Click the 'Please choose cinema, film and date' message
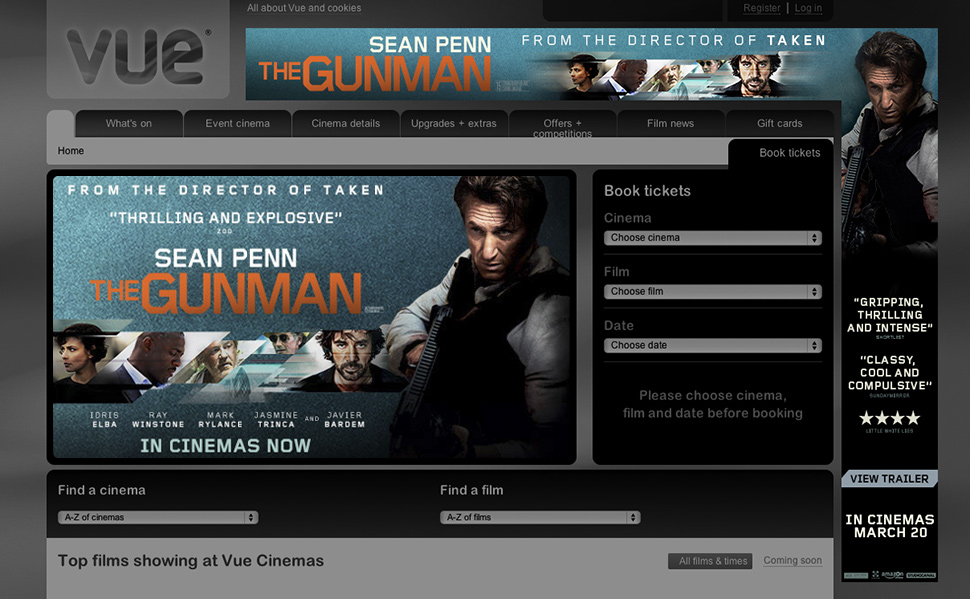Image resolution: width=970 pixels, height=599 pixels. 713,404
